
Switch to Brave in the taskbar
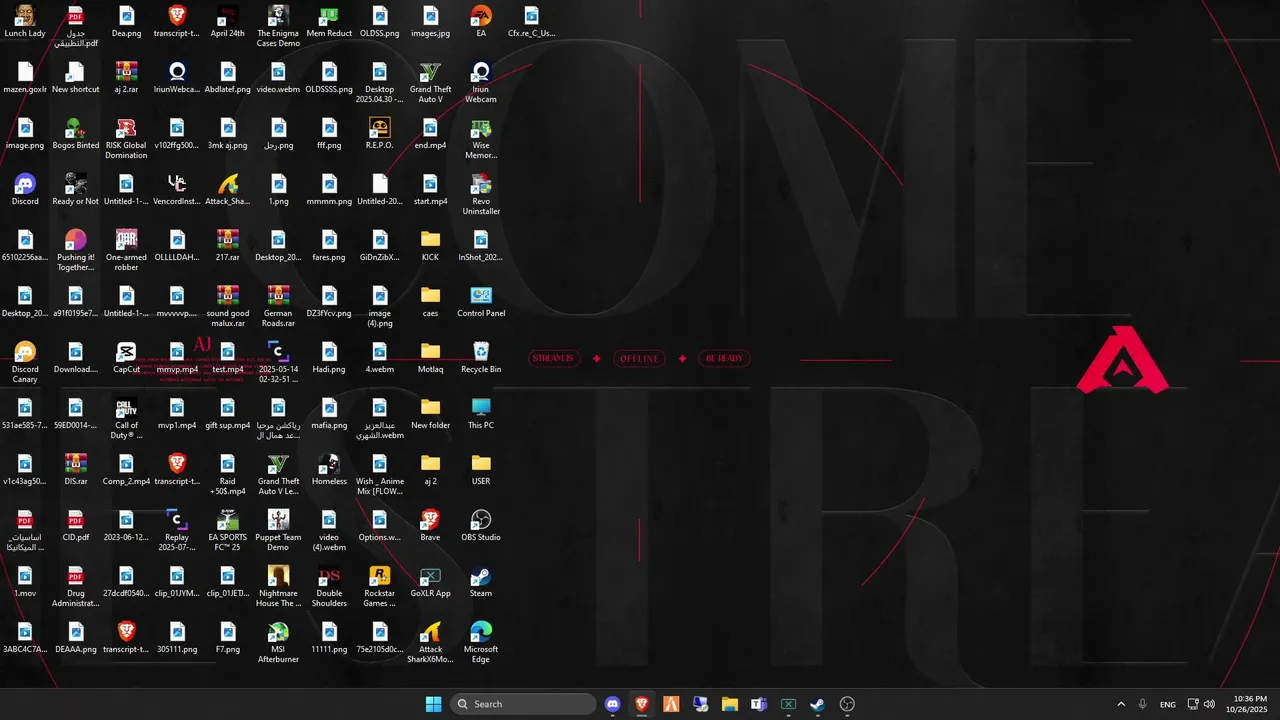click(x=642, y=704)
